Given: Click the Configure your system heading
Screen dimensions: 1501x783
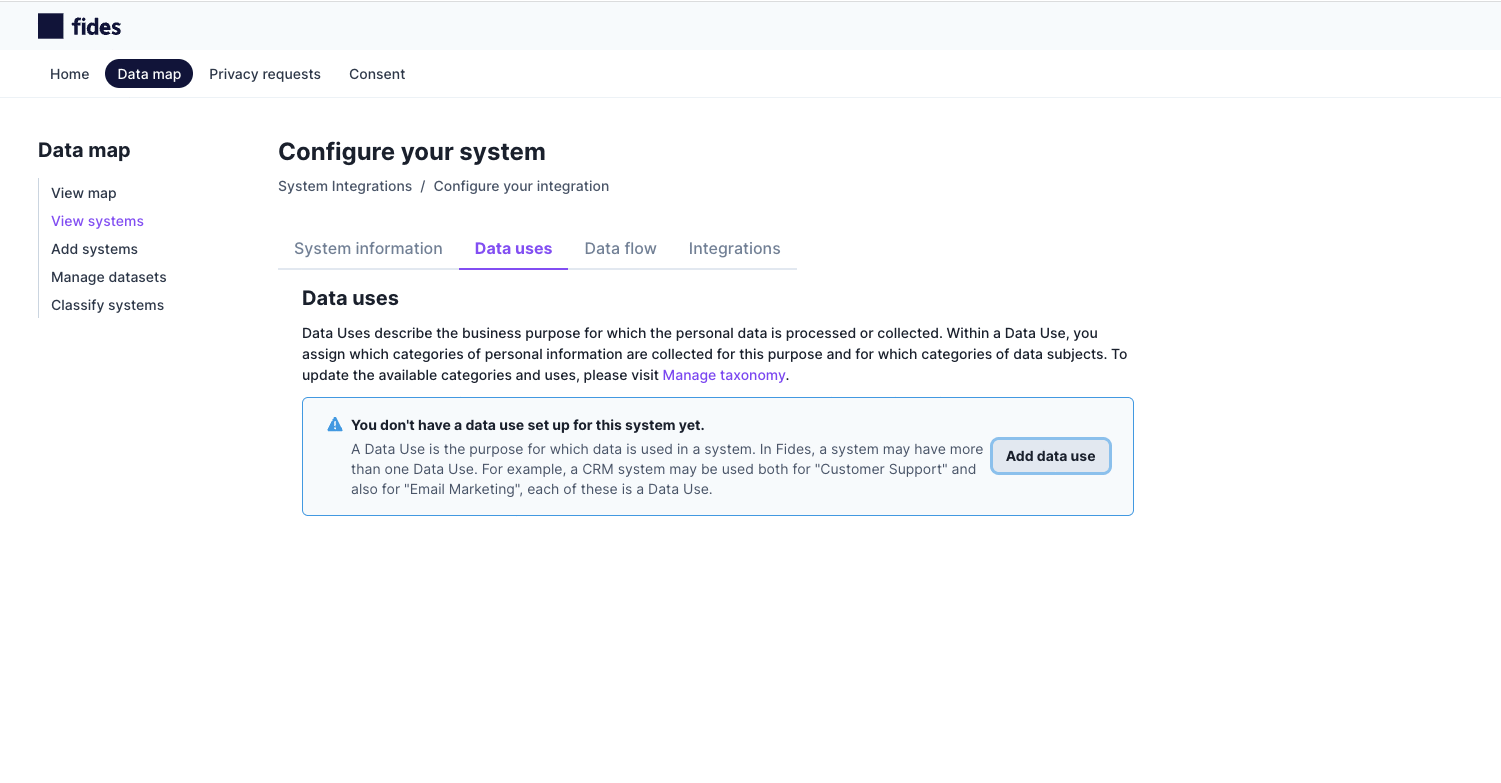Looking at the screenshot, I should 412,152.
